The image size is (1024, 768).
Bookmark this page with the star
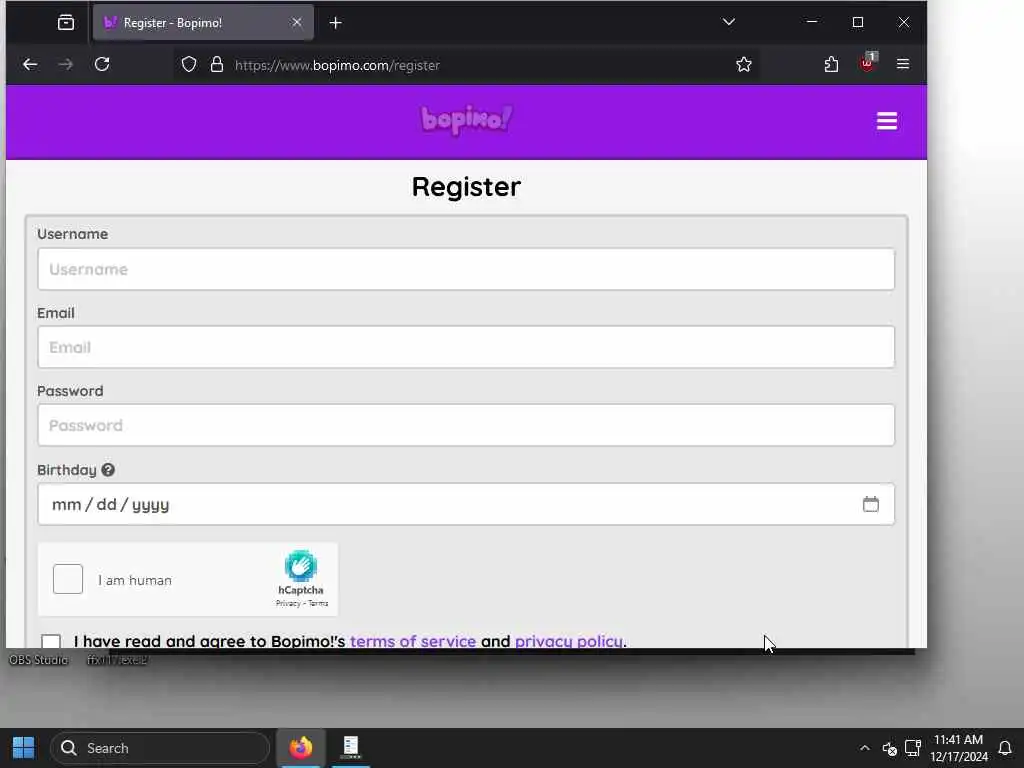coord(743,64)
